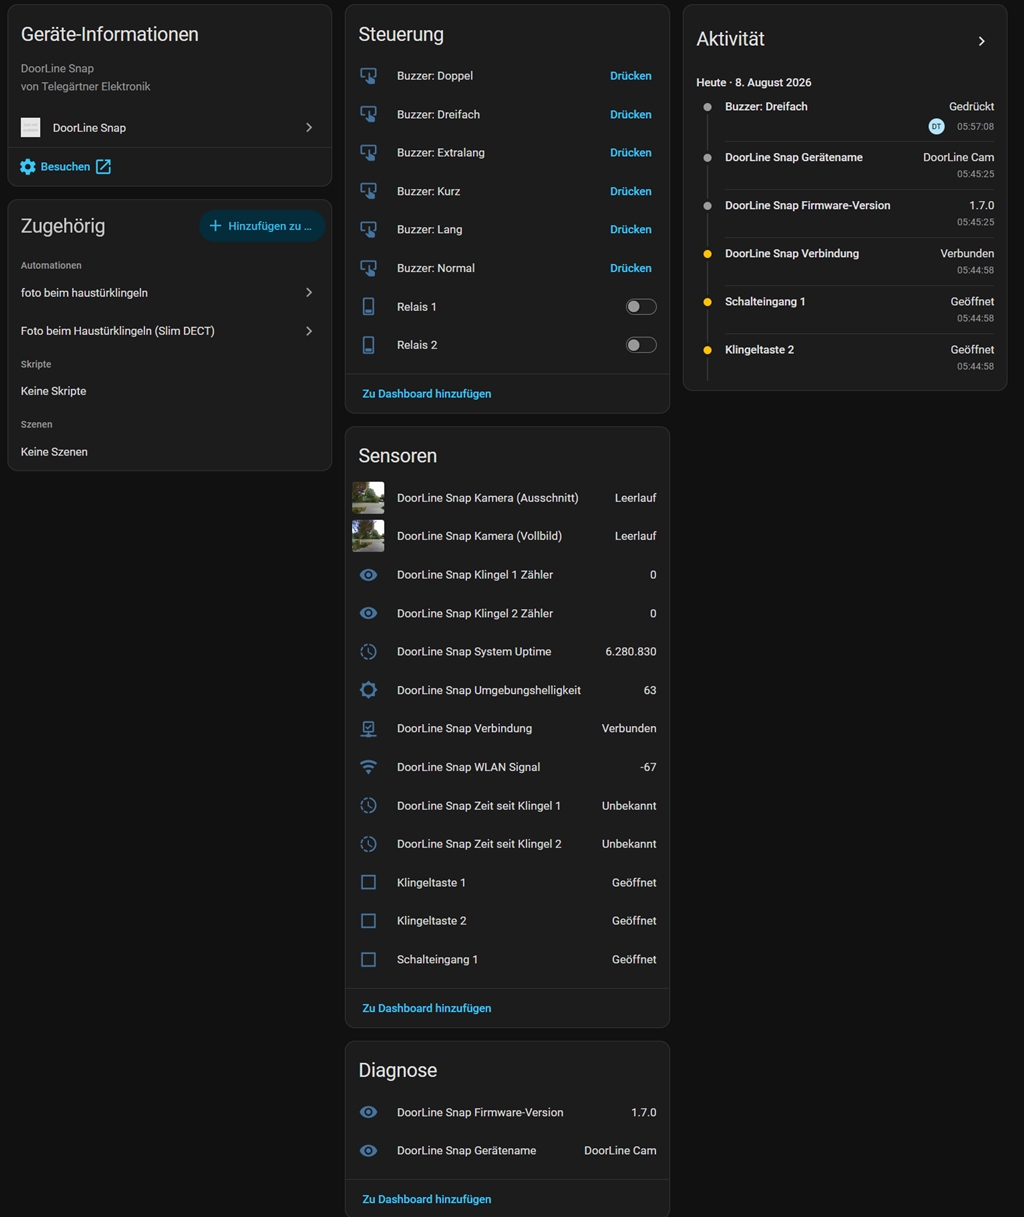Click the clock icon for System Uptime

coord(368,652)
